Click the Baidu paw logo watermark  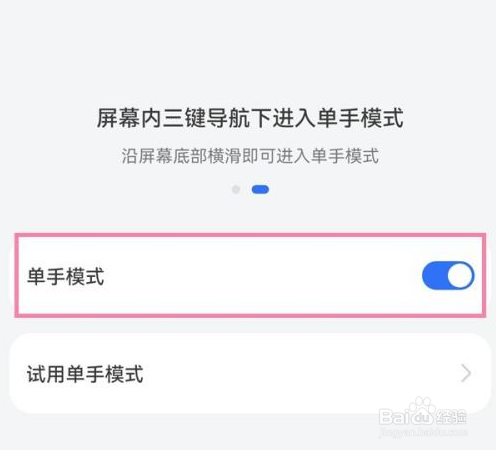pyautogui.click(x=422, y=412)
